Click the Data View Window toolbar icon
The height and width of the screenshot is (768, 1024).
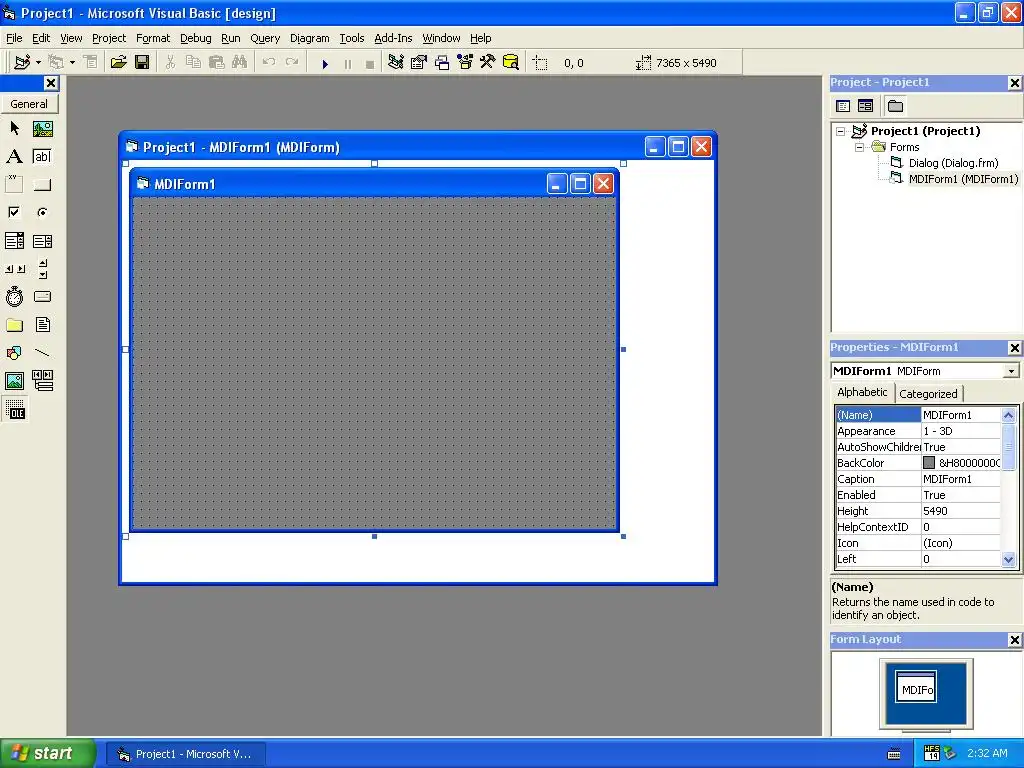[x=511, y=62]
